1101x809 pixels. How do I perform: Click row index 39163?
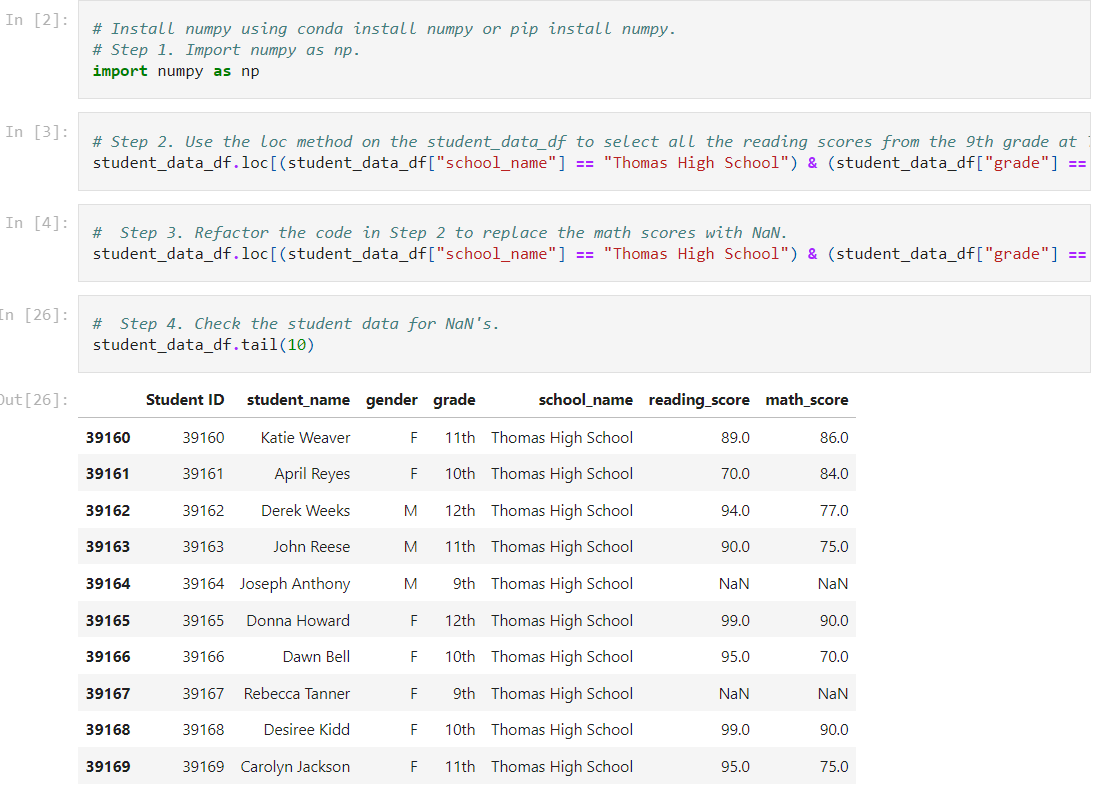108,547
